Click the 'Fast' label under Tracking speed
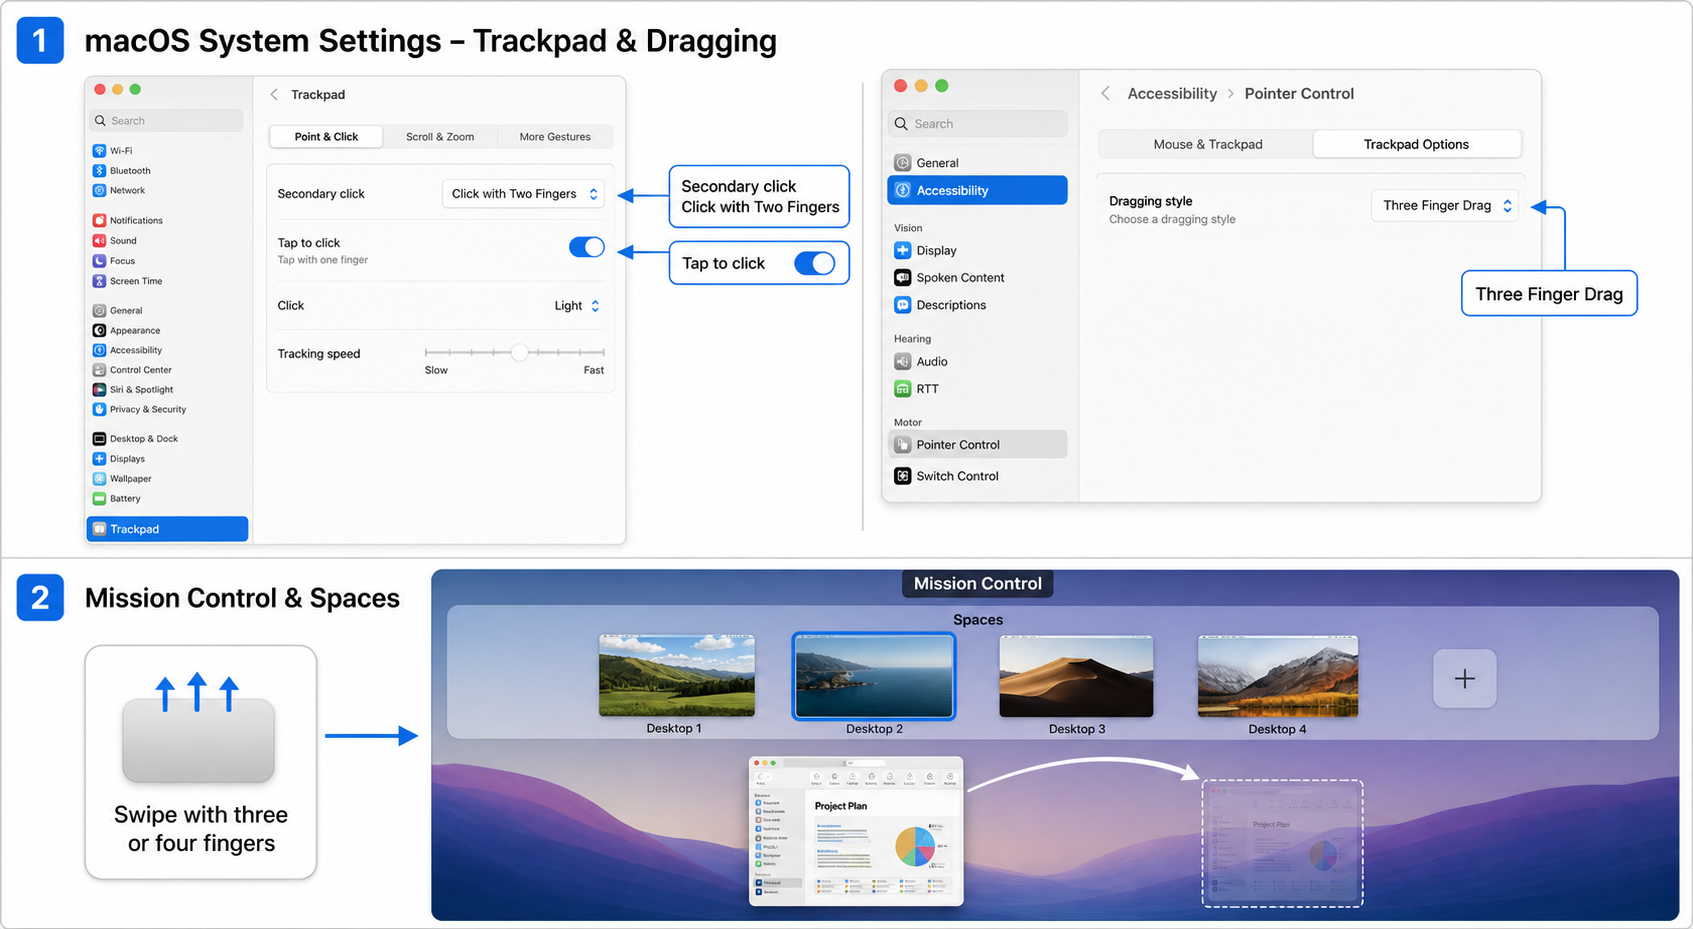The image size is (1693, 929). (x=594, y=370)
